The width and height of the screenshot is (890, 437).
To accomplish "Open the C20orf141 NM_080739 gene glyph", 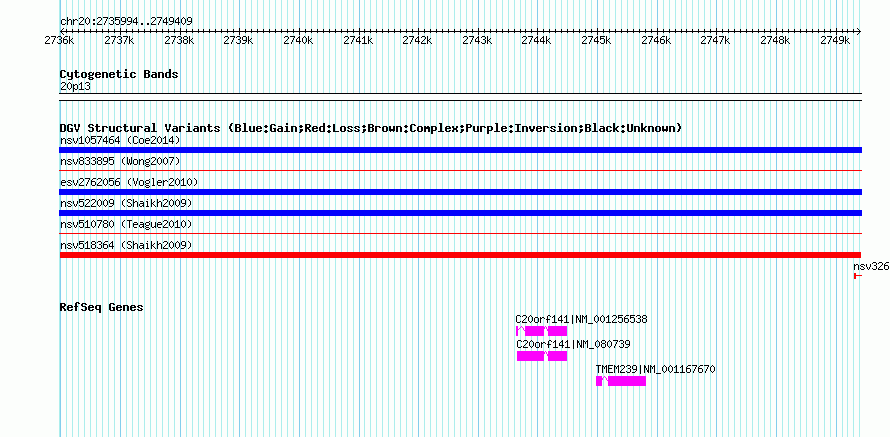I will (541, 356).
